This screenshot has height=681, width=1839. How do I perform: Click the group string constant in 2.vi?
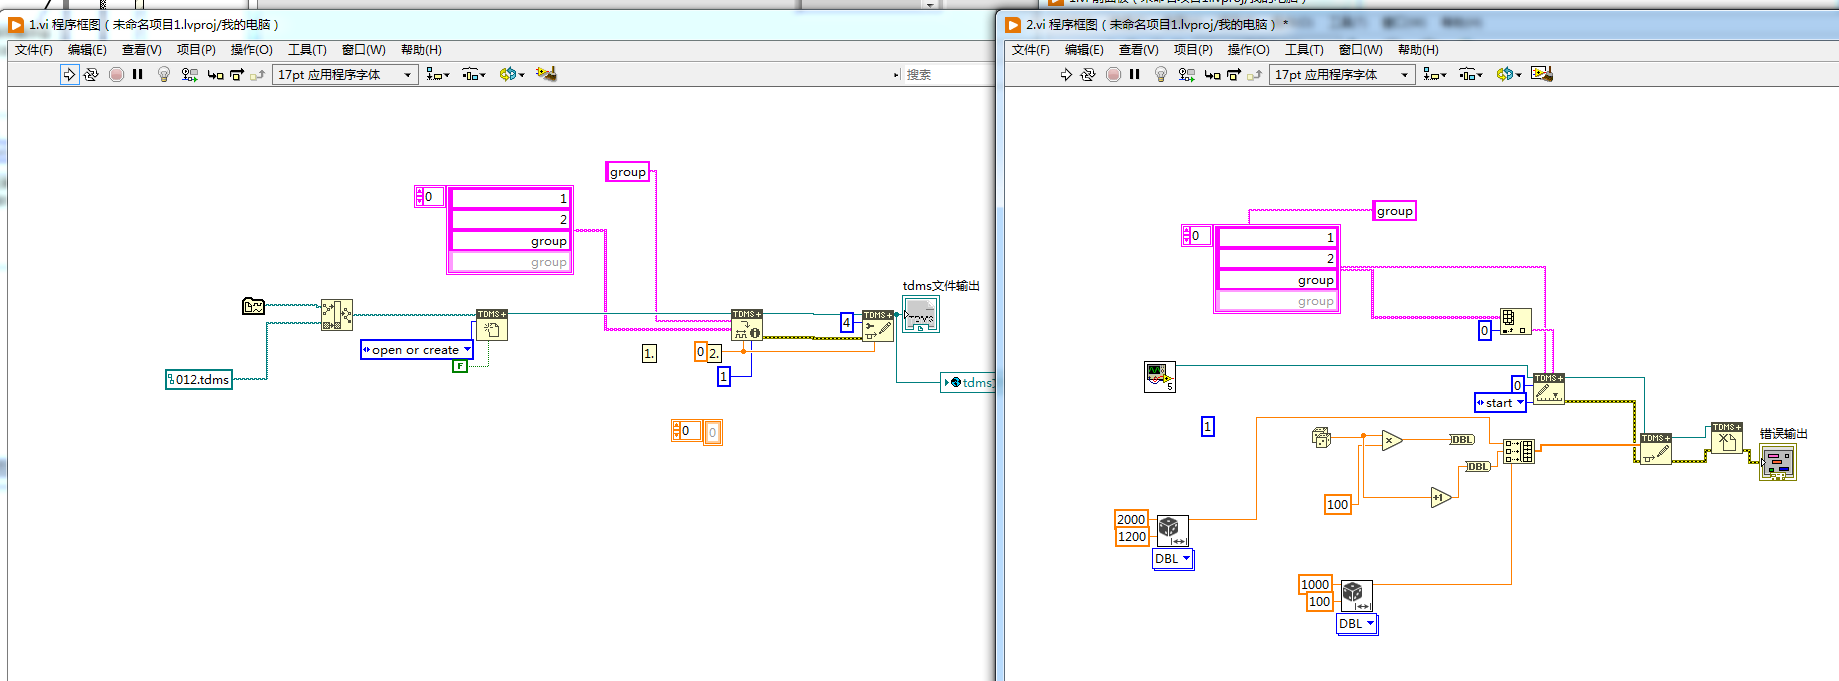click(1395, 211)
